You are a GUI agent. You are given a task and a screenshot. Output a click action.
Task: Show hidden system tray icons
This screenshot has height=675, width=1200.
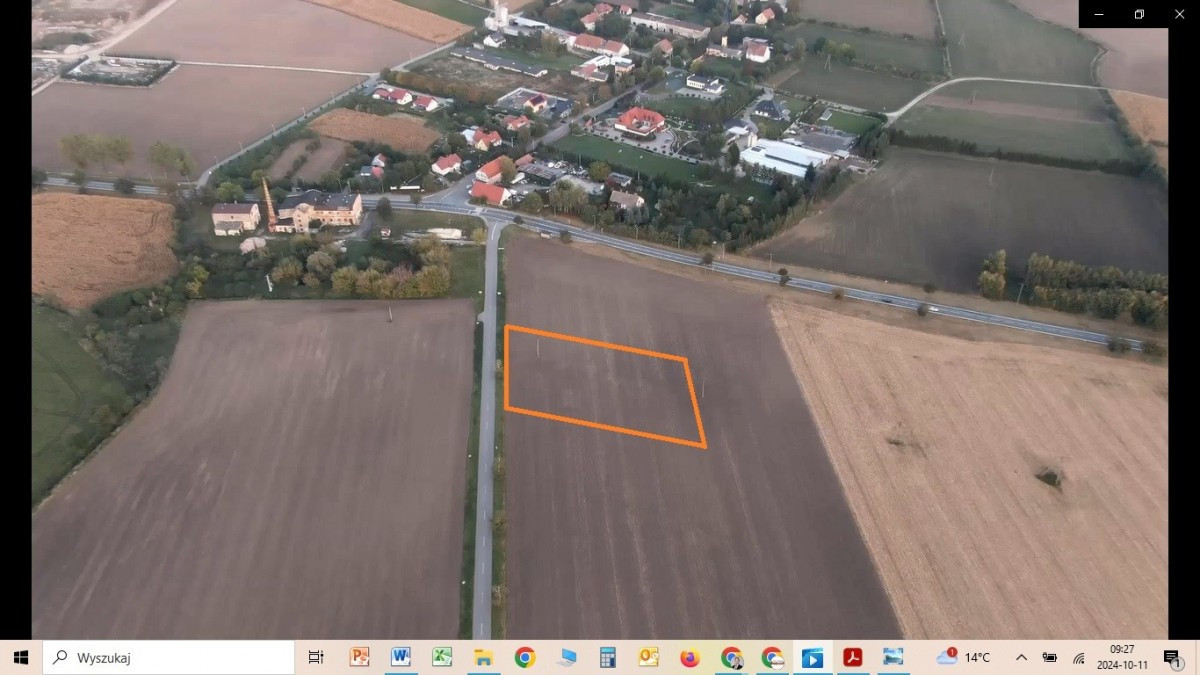1021,657
